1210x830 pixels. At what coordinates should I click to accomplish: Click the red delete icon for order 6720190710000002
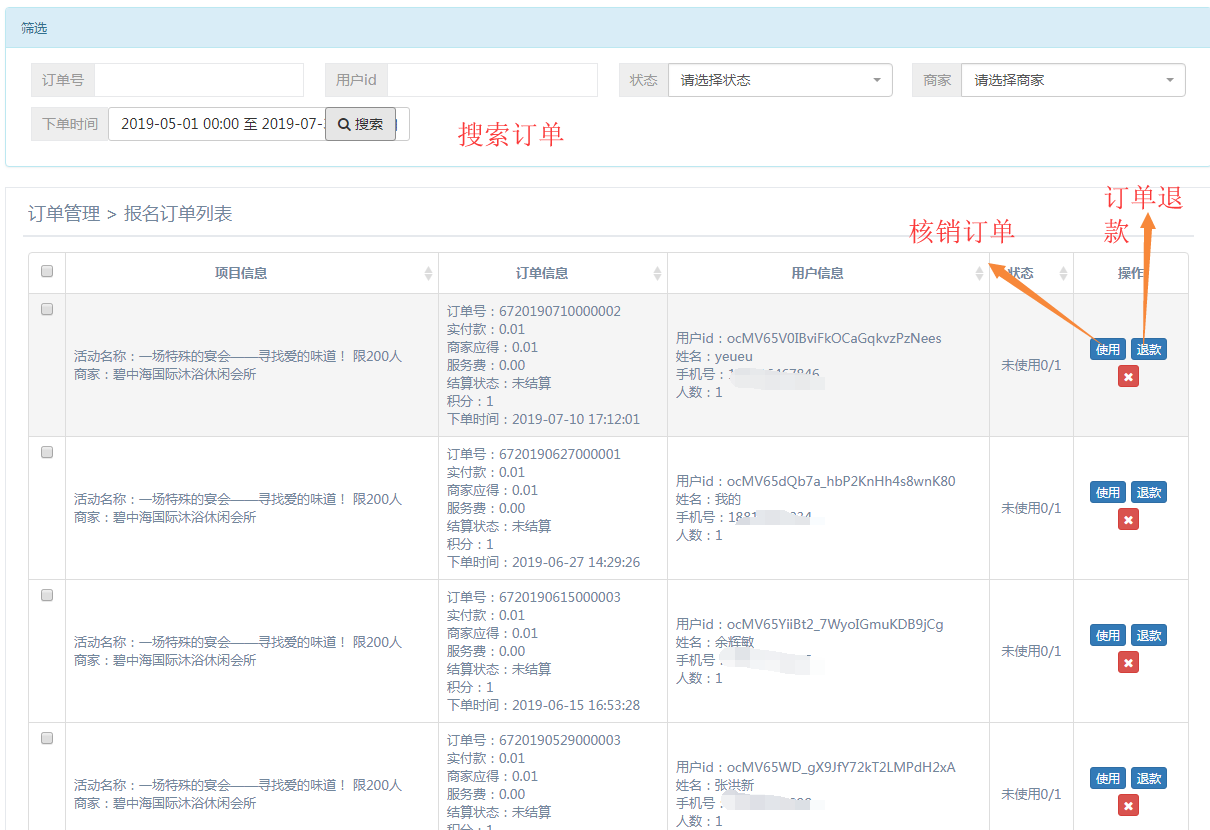pyautogui.click(x=1128, y=376)
